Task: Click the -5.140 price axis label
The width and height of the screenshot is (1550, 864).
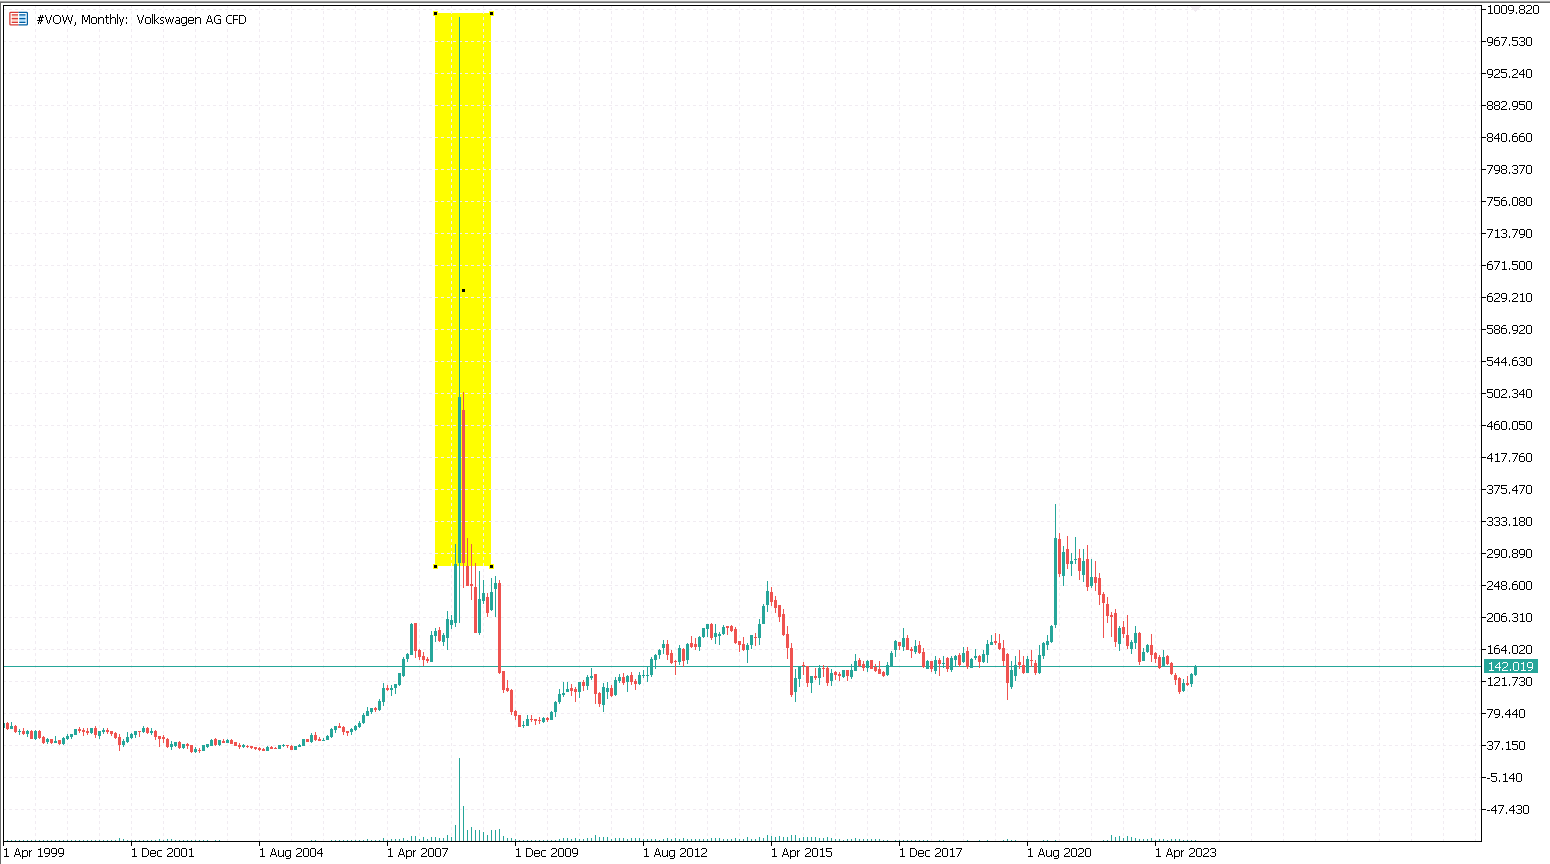Action: click(x=1505, y=778)
